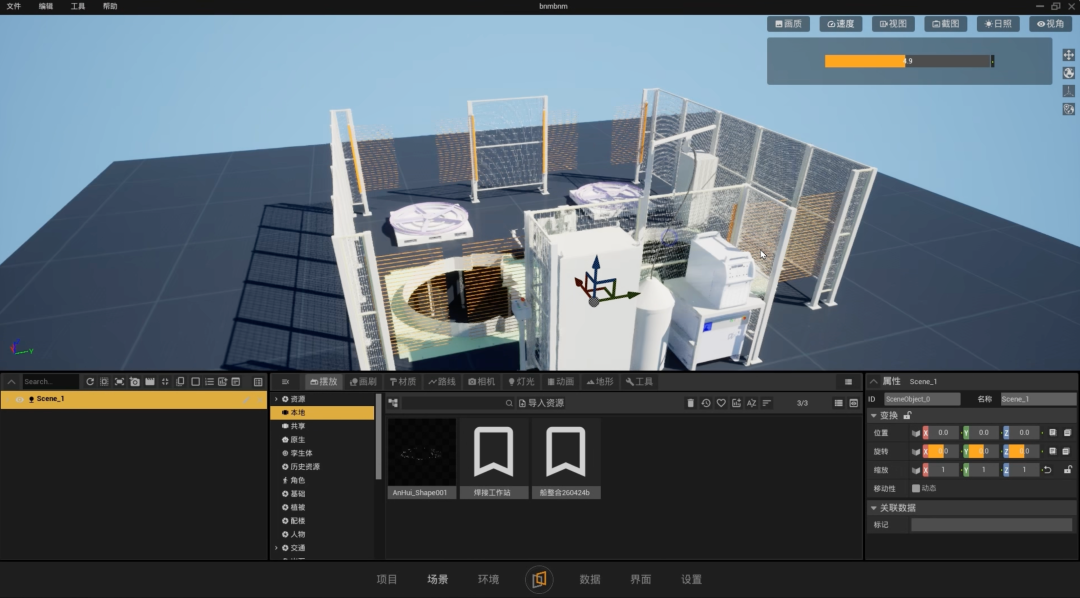1080x598 pixels.
Task: Click the hamburger menu icon in asset tab bar
Action: click(848, 382)
